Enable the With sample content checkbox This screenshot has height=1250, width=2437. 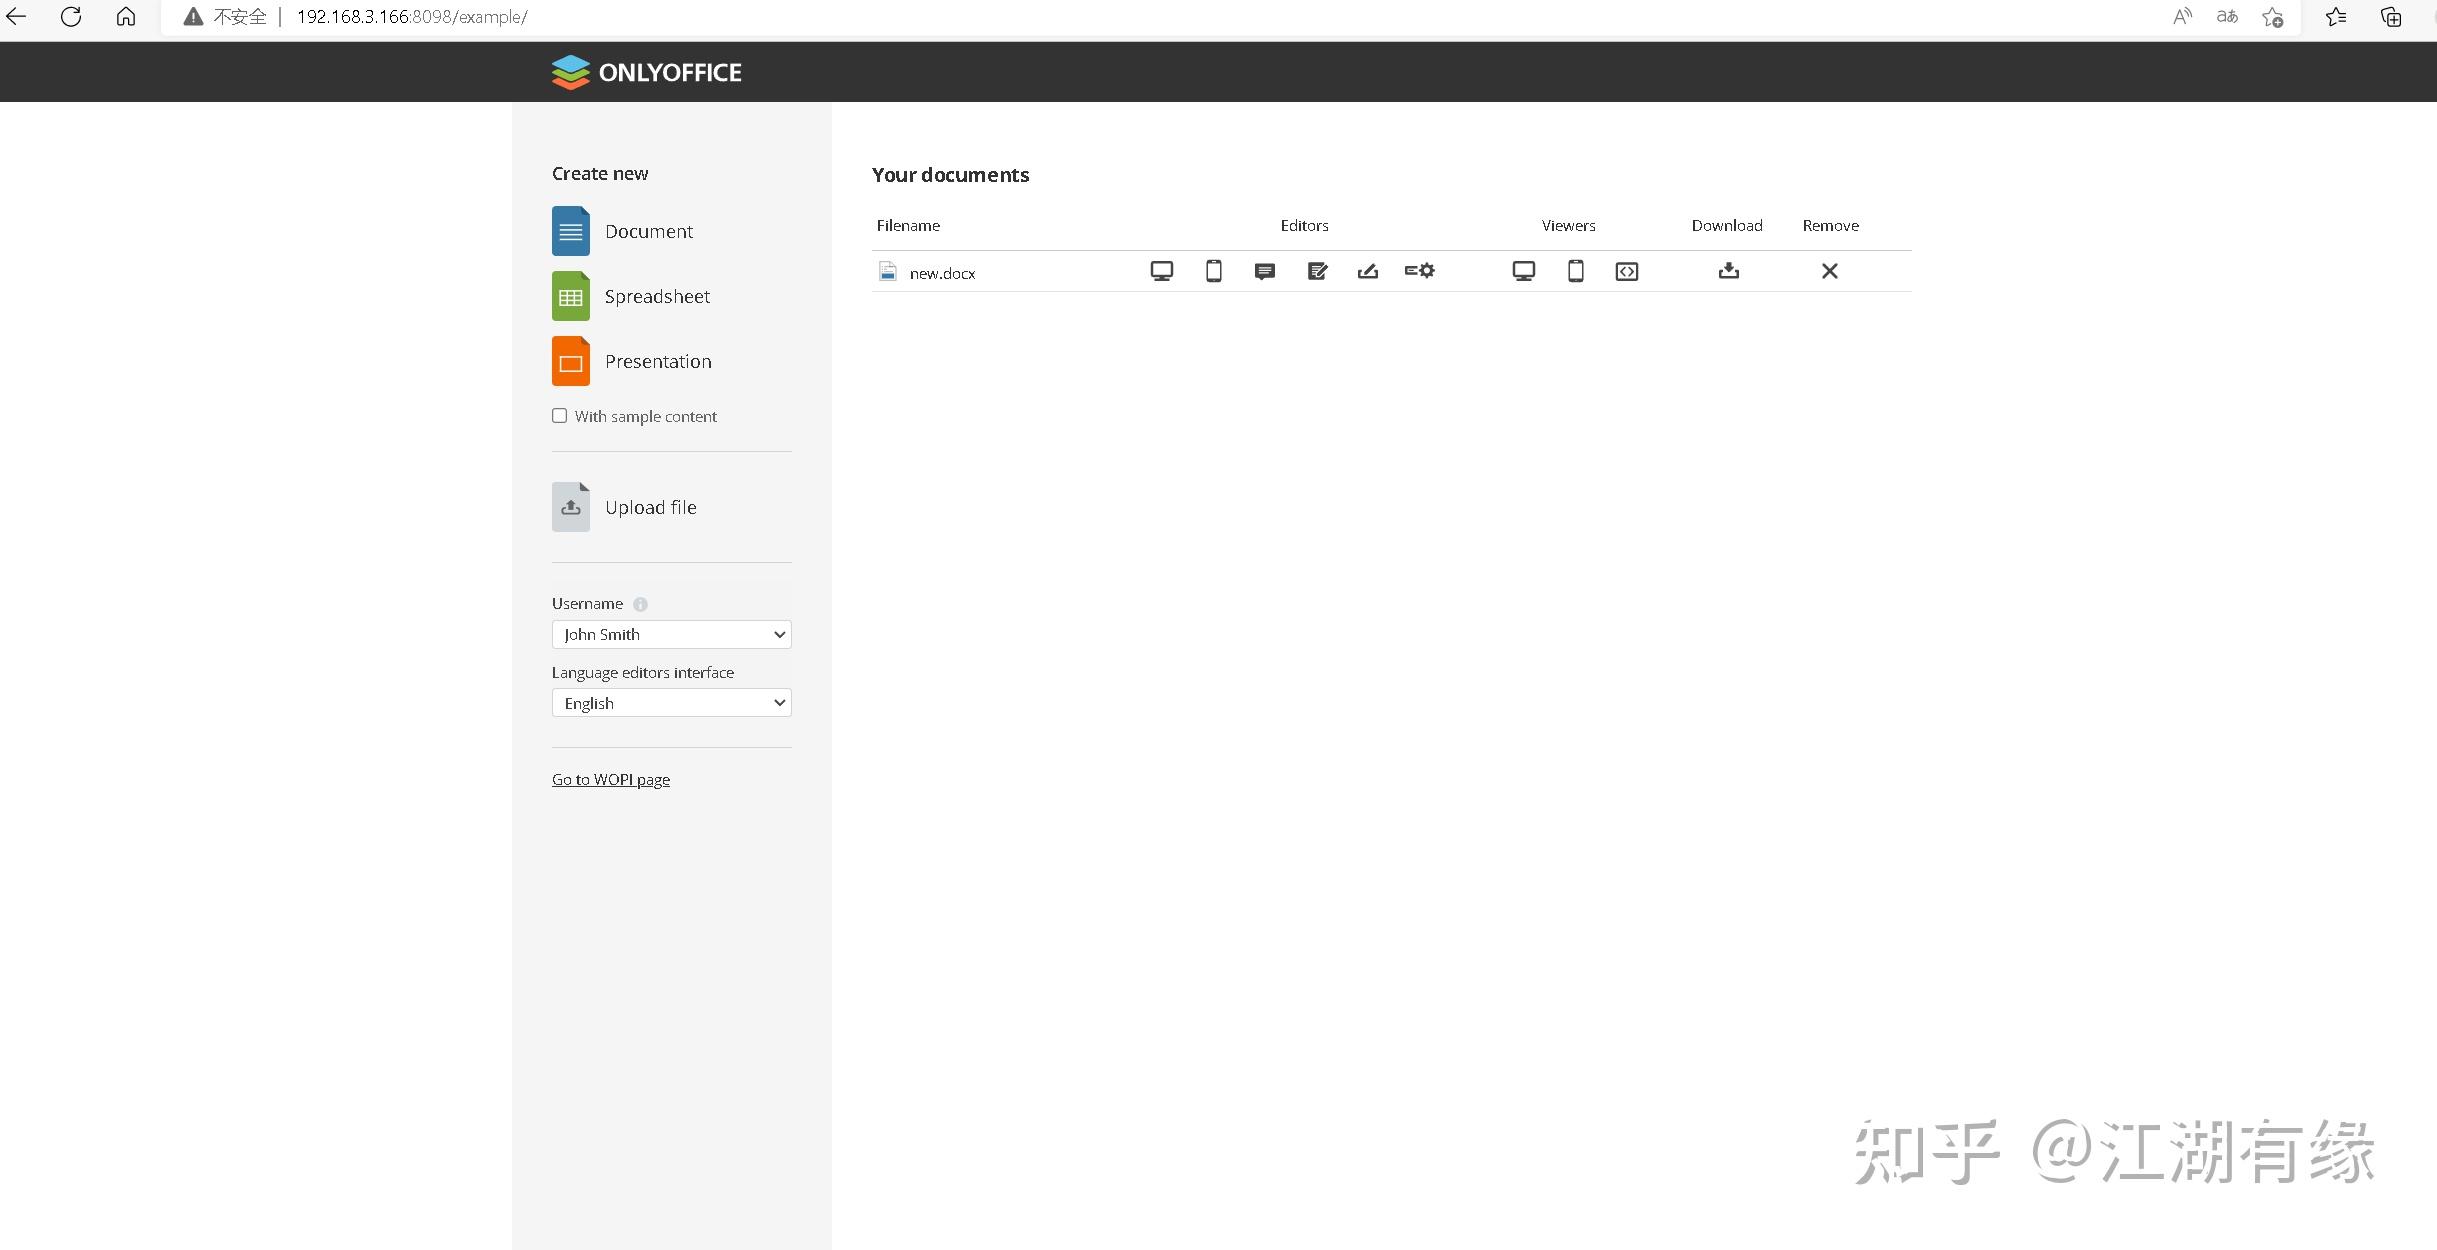pyautogui.click(x=560, y=415)
